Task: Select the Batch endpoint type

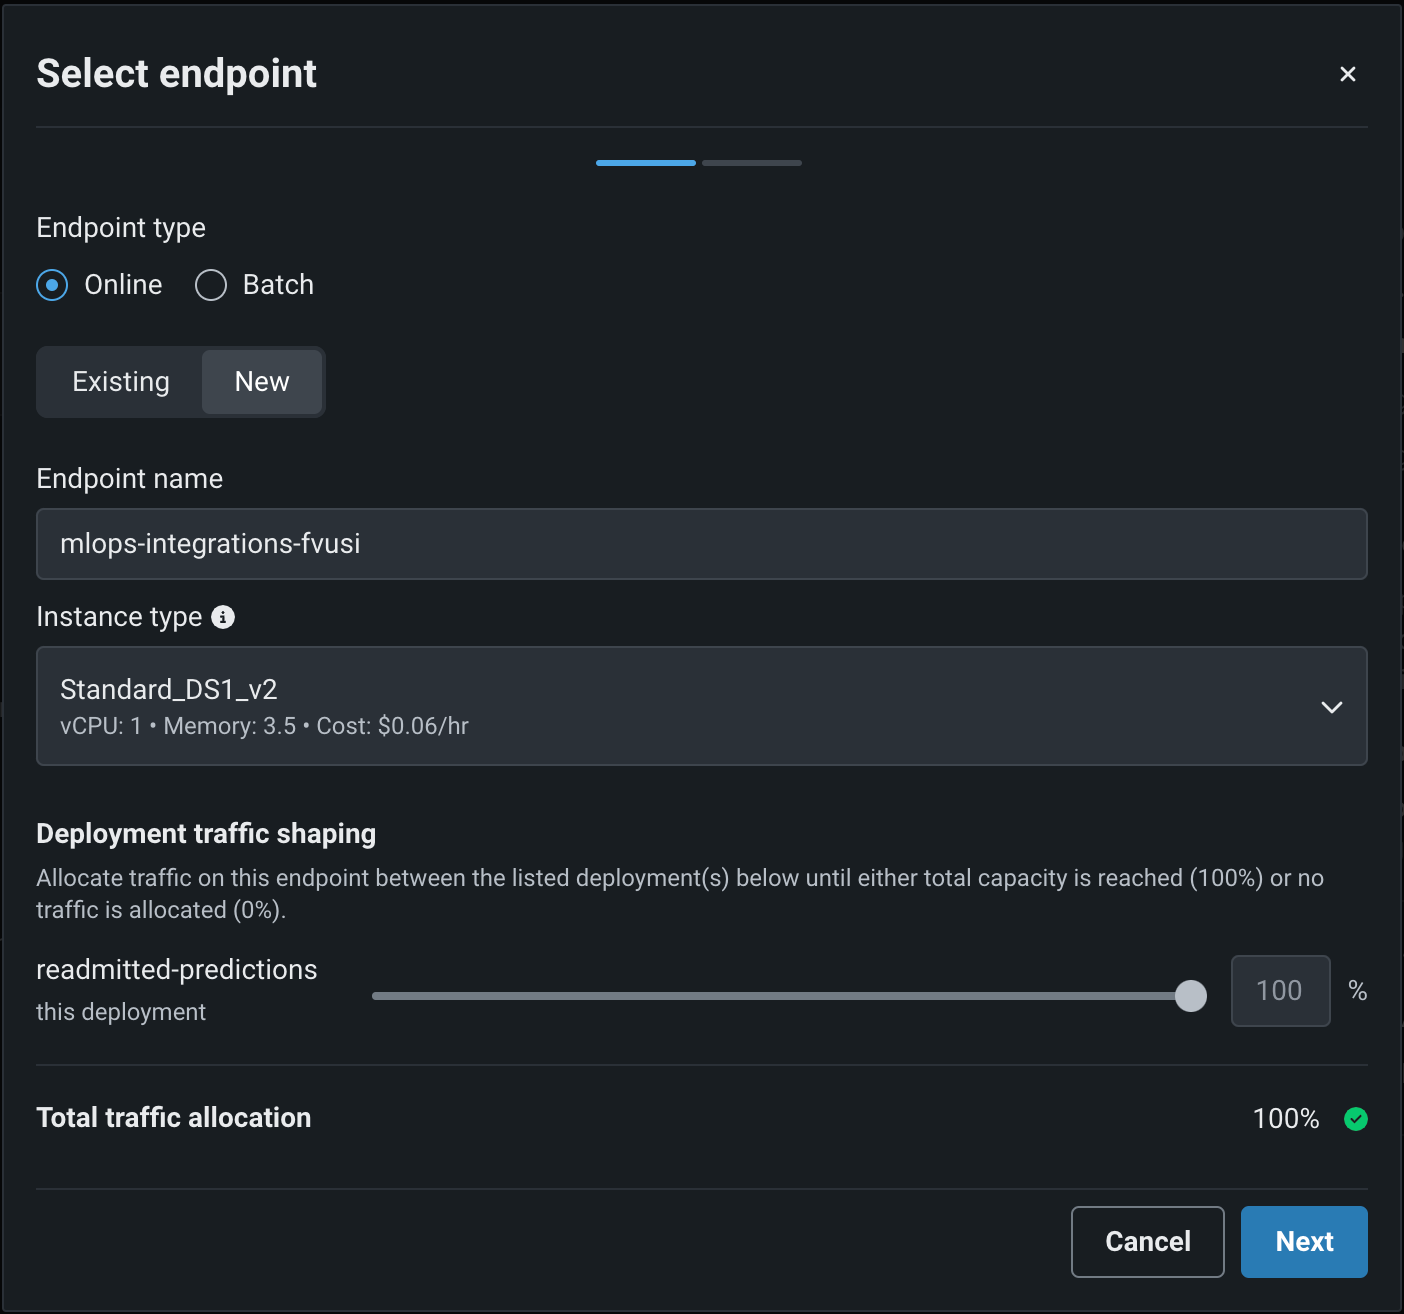Action: 211,285
